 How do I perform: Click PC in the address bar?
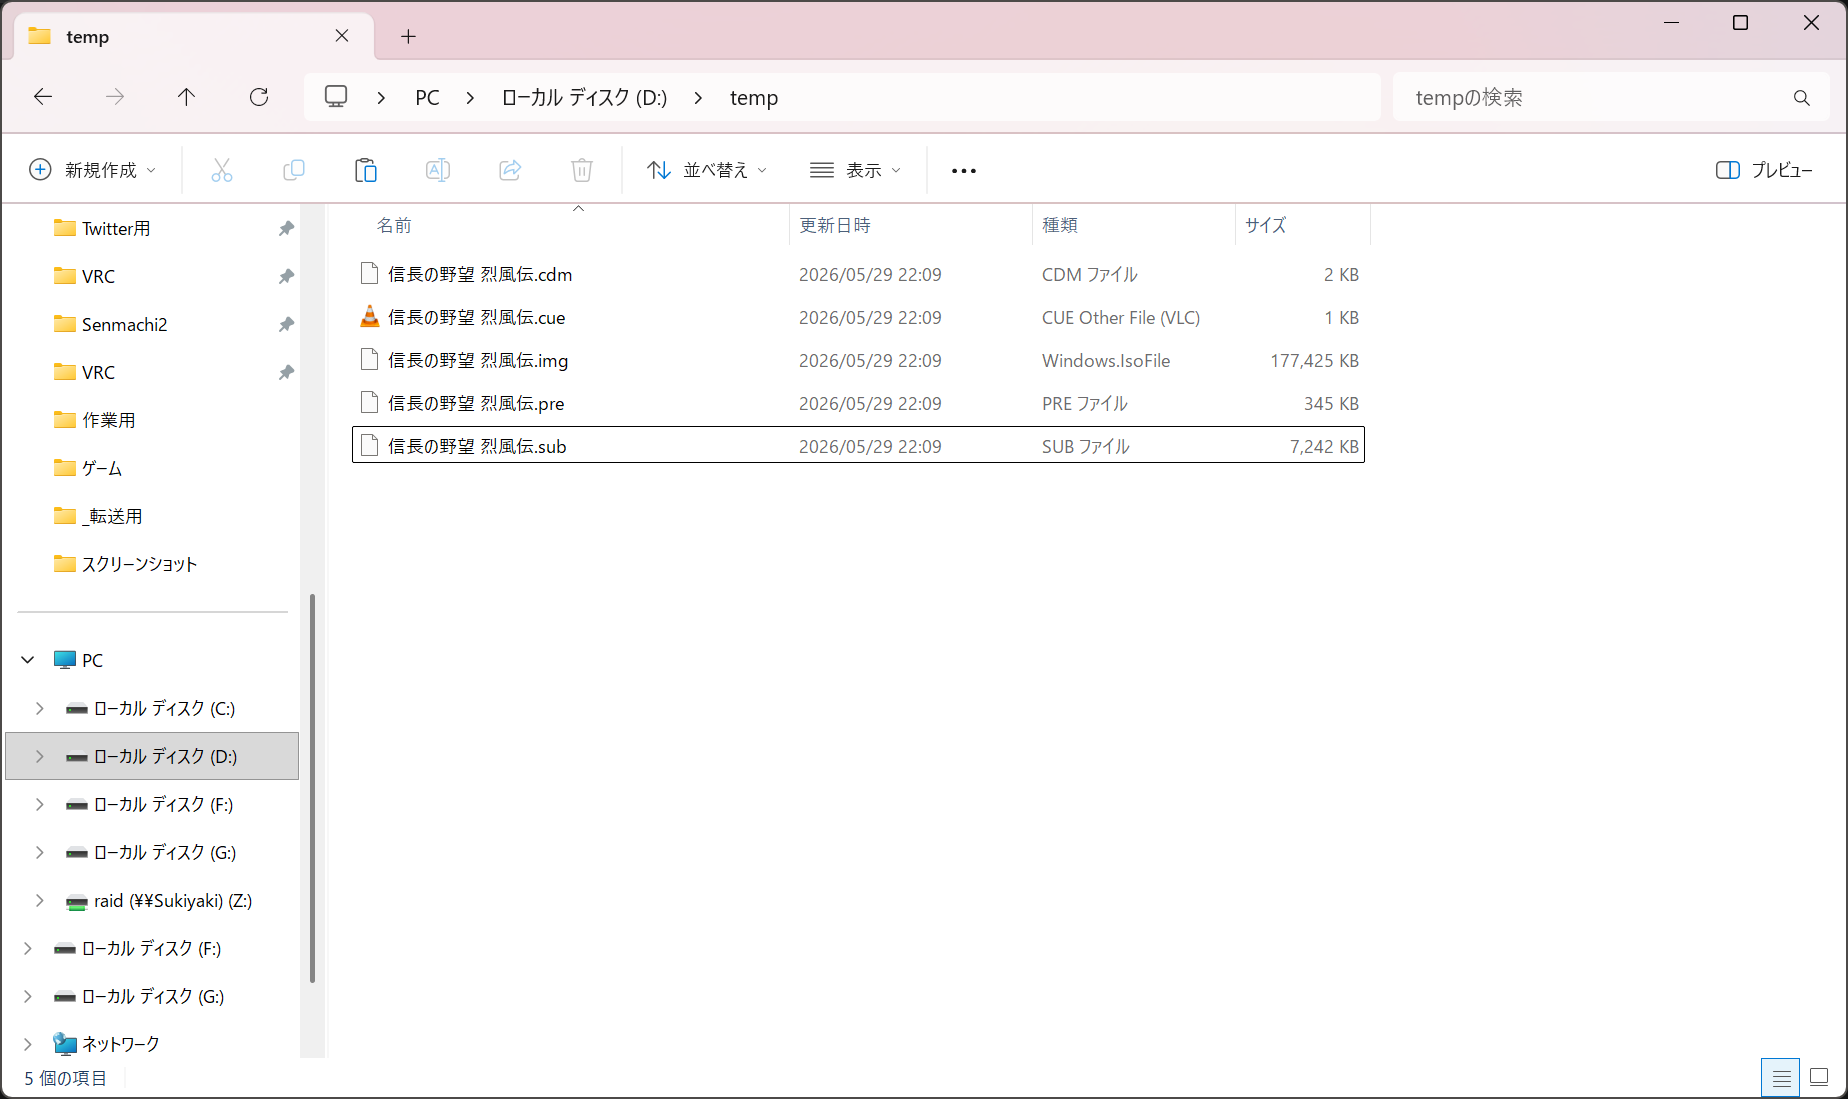[x=427, y=98]
